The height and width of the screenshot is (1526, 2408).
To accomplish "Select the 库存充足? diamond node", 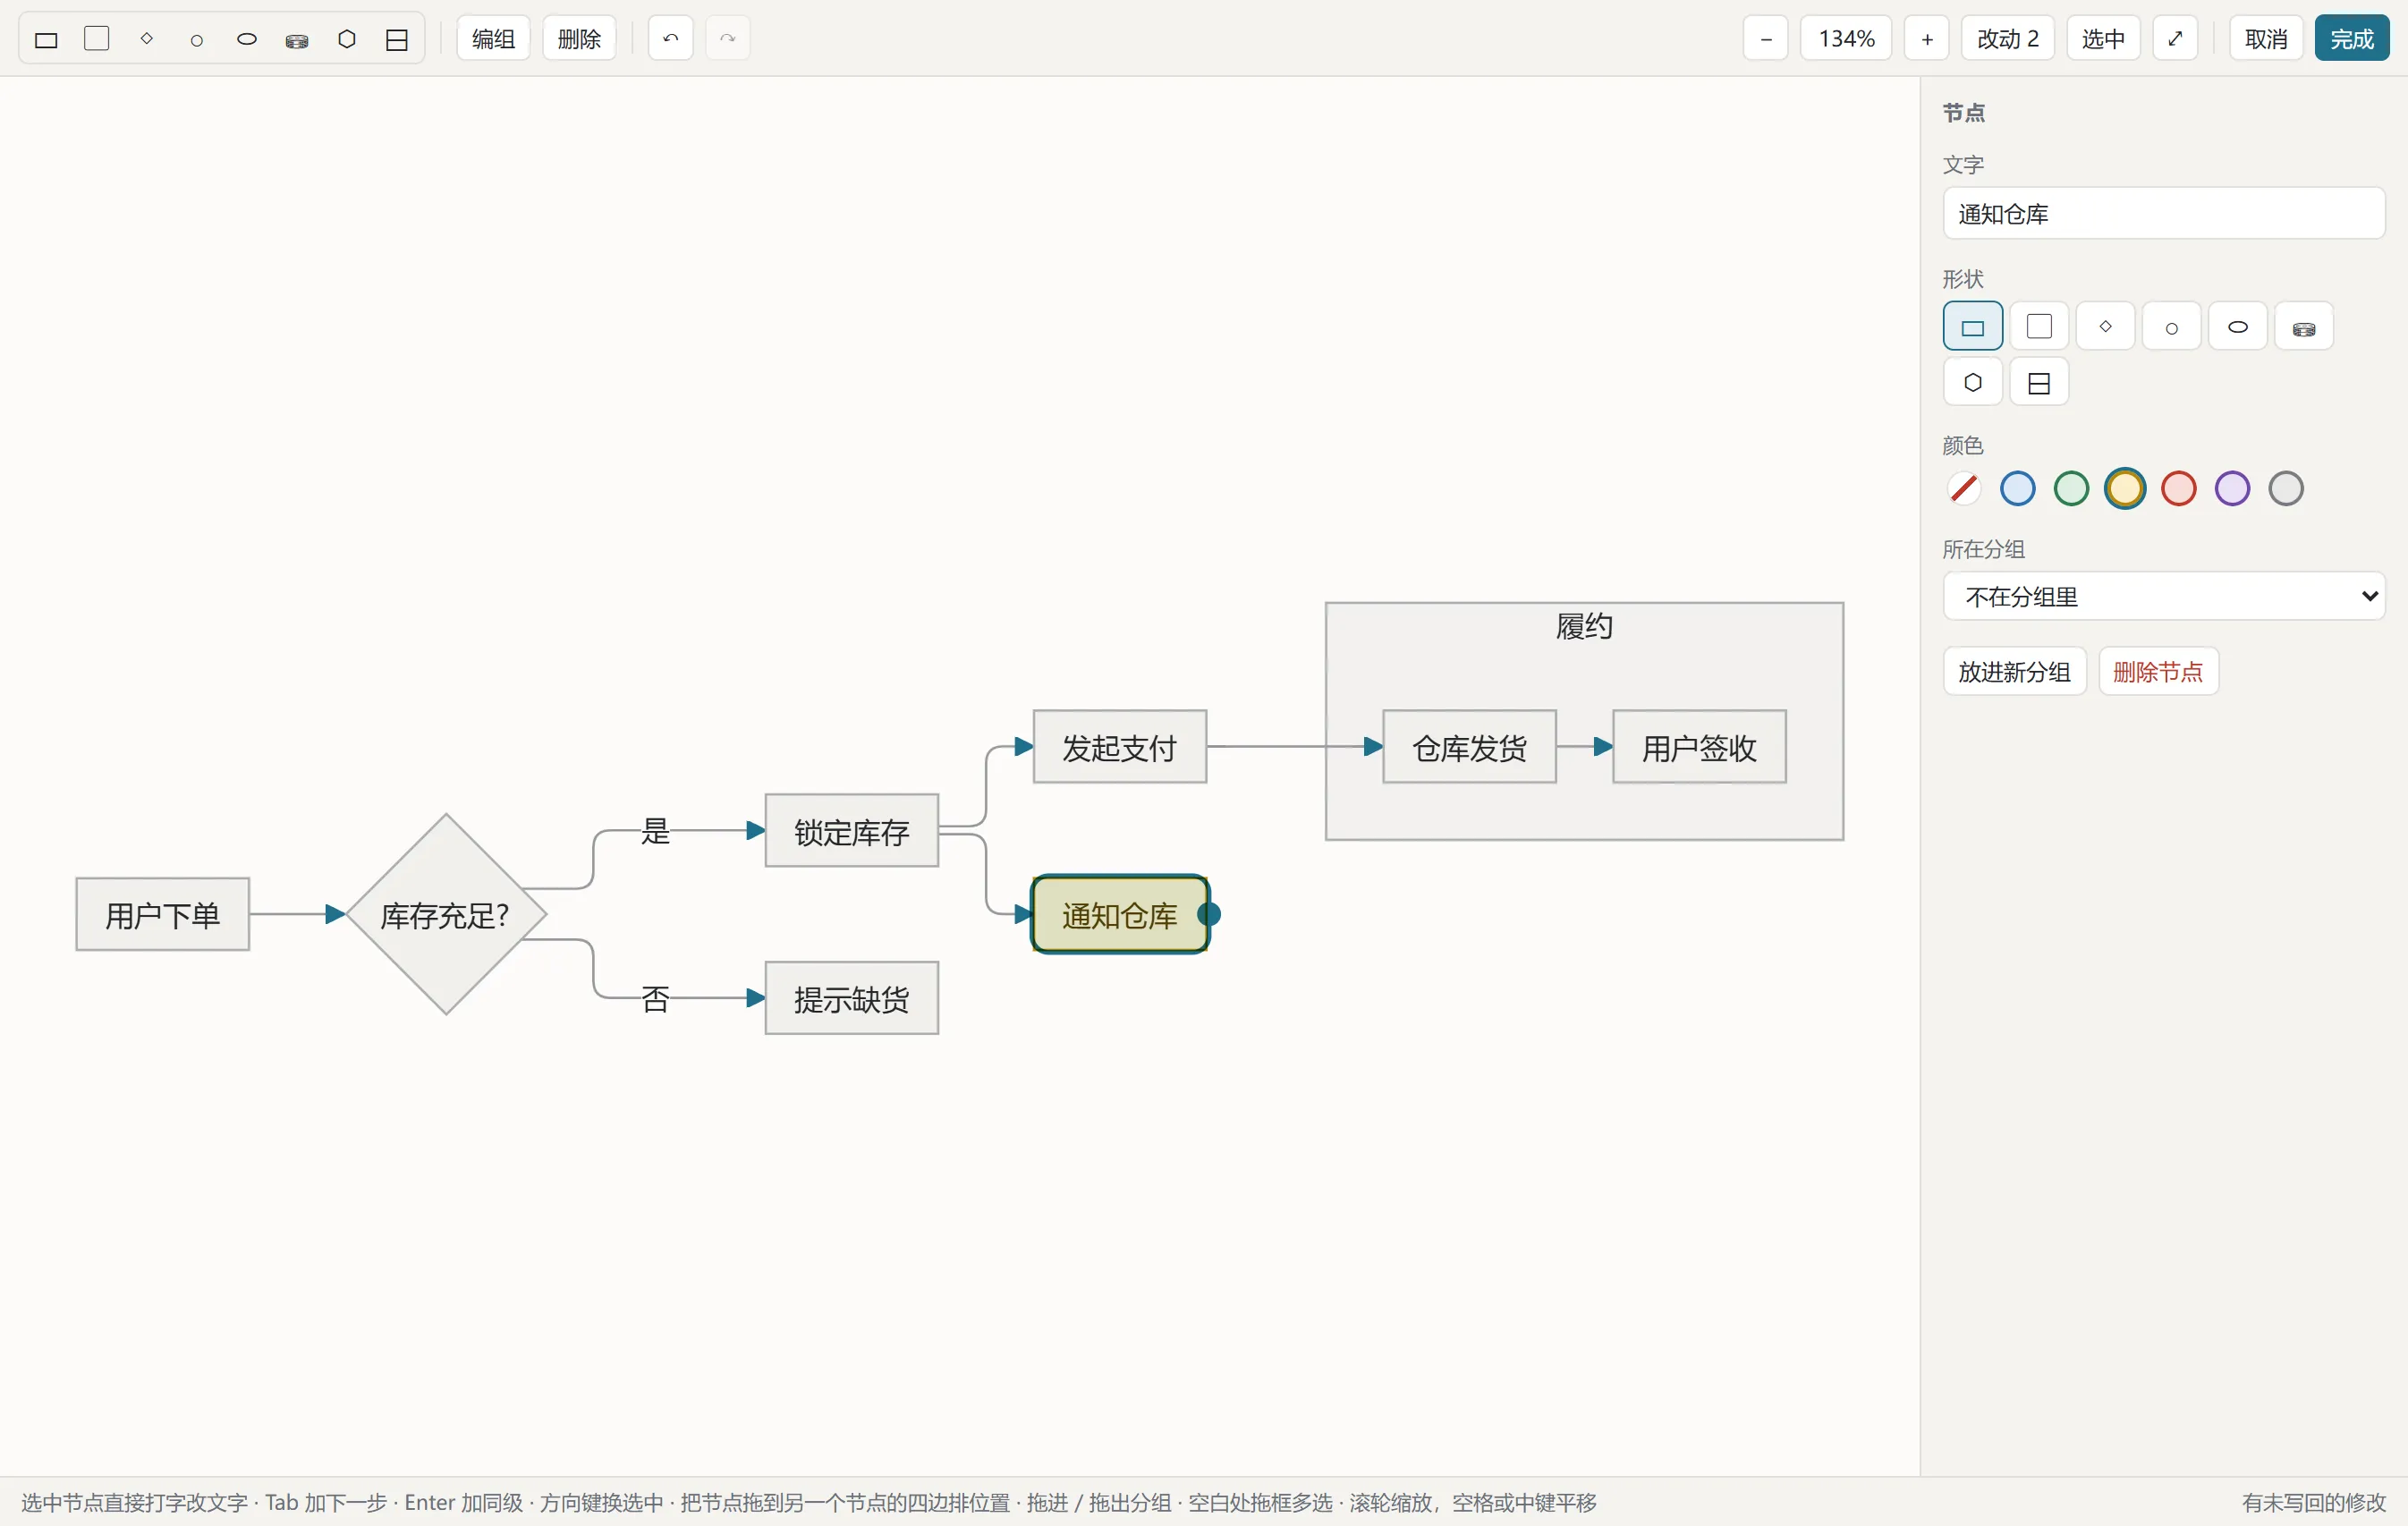I will pos(446,914).
